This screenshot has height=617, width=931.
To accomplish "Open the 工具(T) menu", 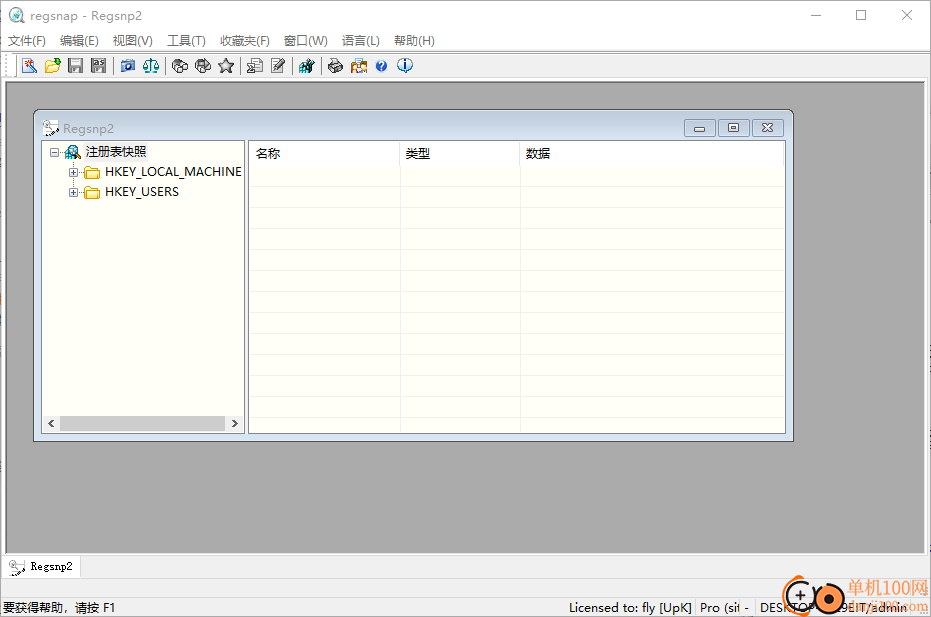I will [186, 40].
